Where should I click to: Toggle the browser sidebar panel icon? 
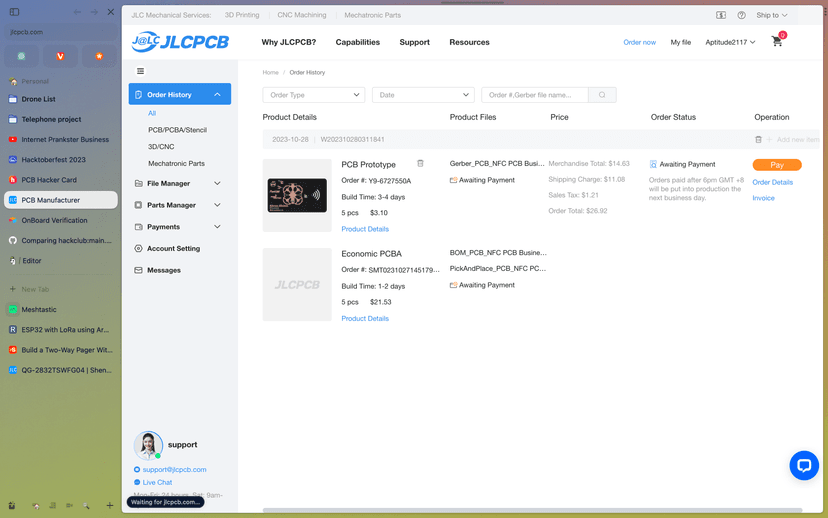[x=14, y=12]
